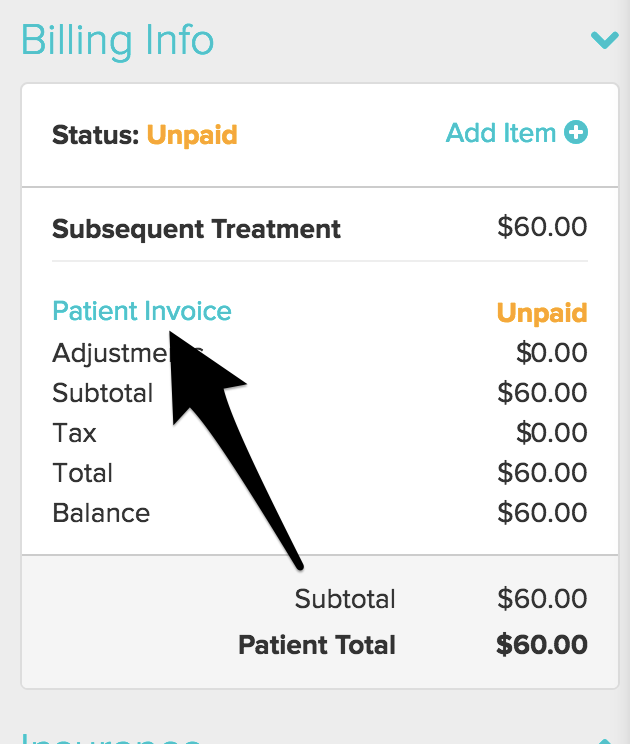
Task: Click the Total row label
Action: 83,473
